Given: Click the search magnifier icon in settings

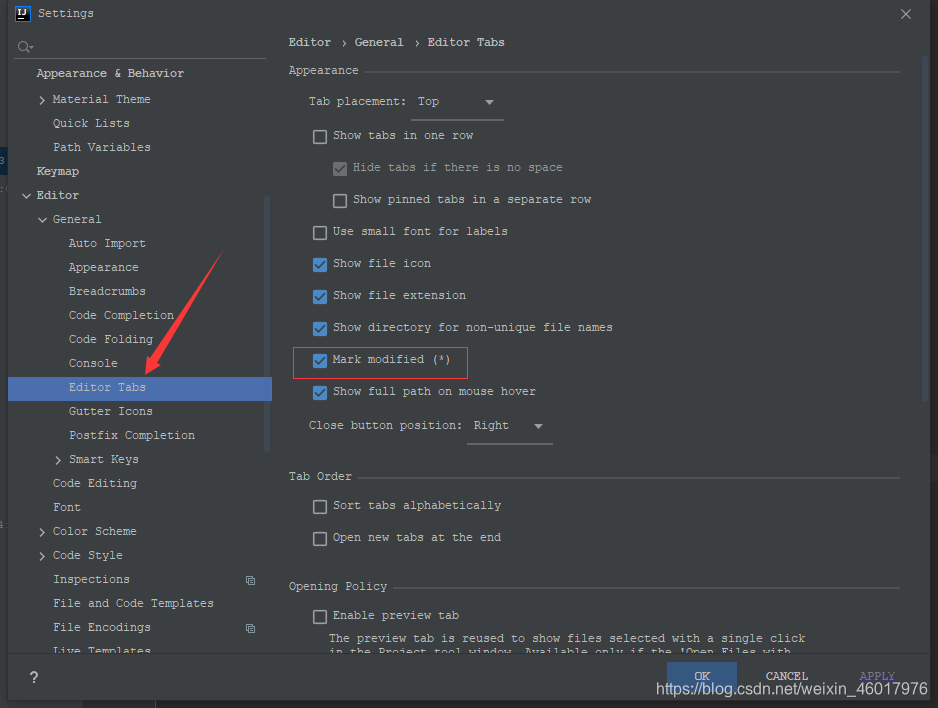Looking at the screenshot, I should coord(25,47).
